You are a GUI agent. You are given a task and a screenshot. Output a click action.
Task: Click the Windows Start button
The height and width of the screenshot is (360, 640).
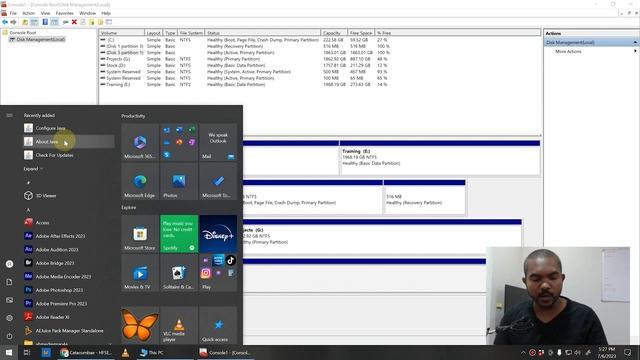pos(9,352)
